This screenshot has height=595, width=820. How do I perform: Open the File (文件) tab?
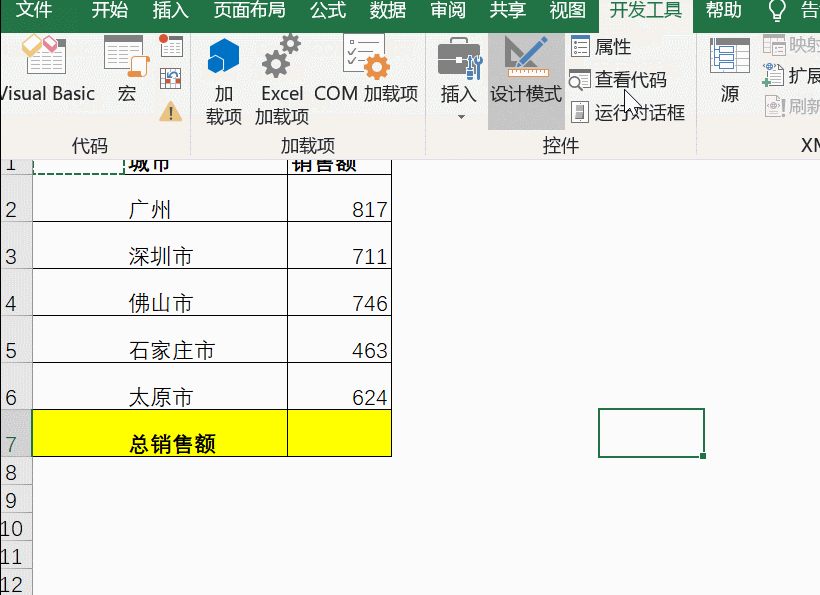(x=33, y=10)
